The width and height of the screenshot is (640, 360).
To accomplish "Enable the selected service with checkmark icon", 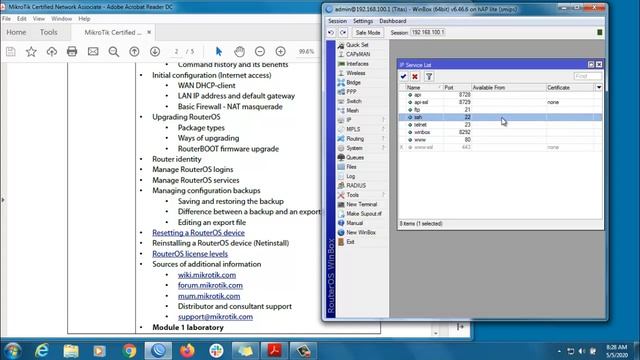I will pyautogui.click(x=403, y=76).
